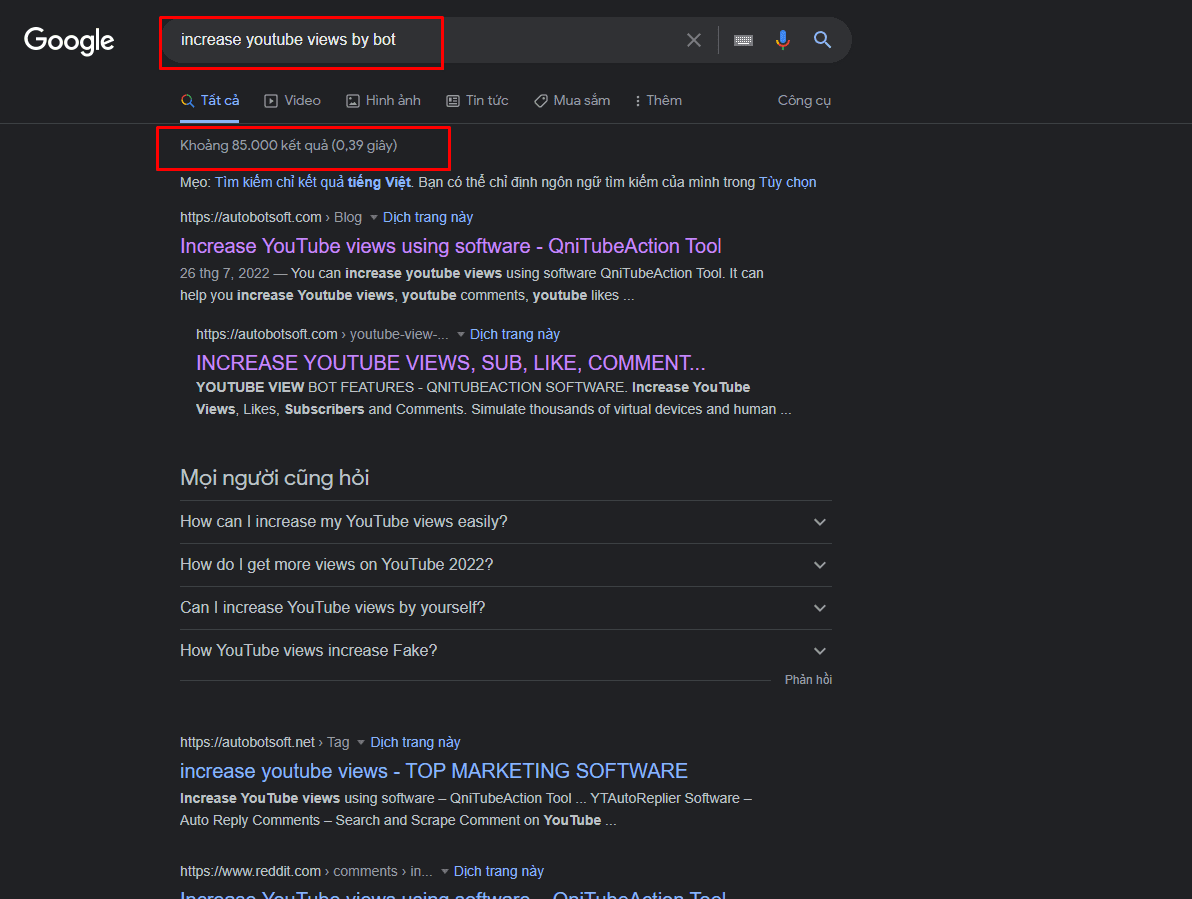
Task: Start voice search with microphone icon
Action: point(782,40)
